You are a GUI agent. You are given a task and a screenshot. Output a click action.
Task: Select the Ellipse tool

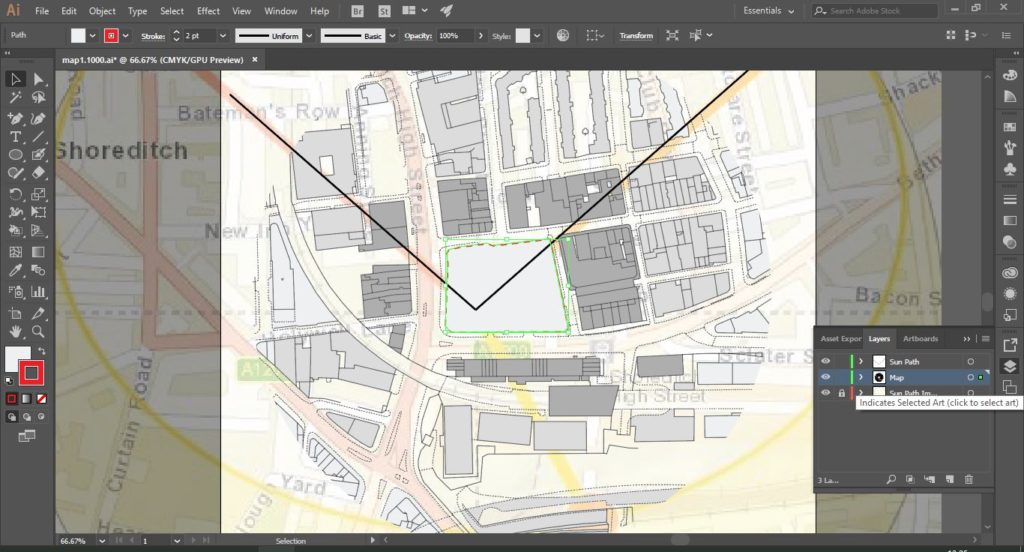pyautogui.click(x=15, y=155)
